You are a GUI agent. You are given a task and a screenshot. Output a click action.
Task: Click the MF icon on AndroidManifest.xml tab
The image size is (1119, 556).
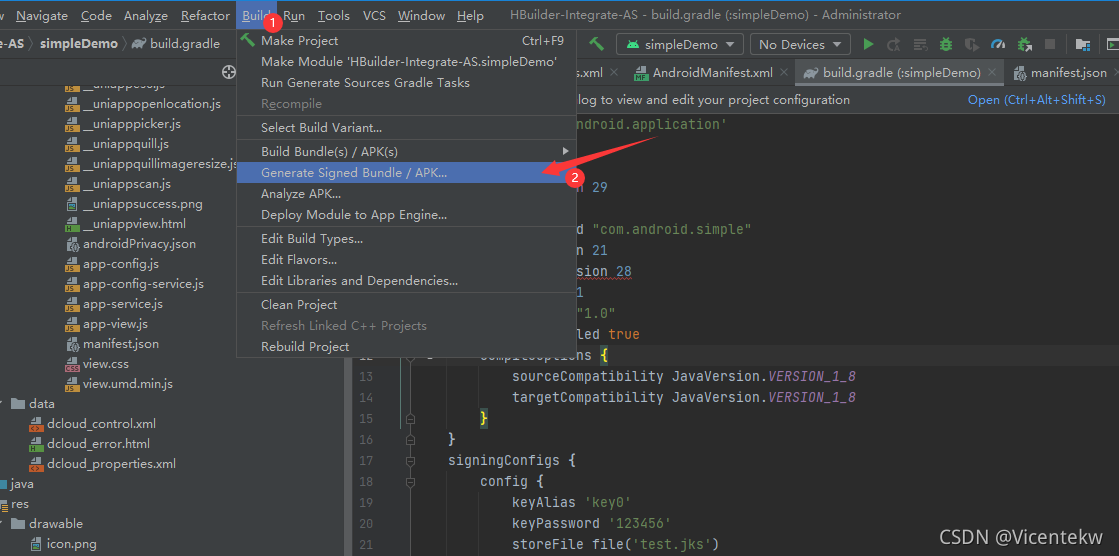point(641,73)
